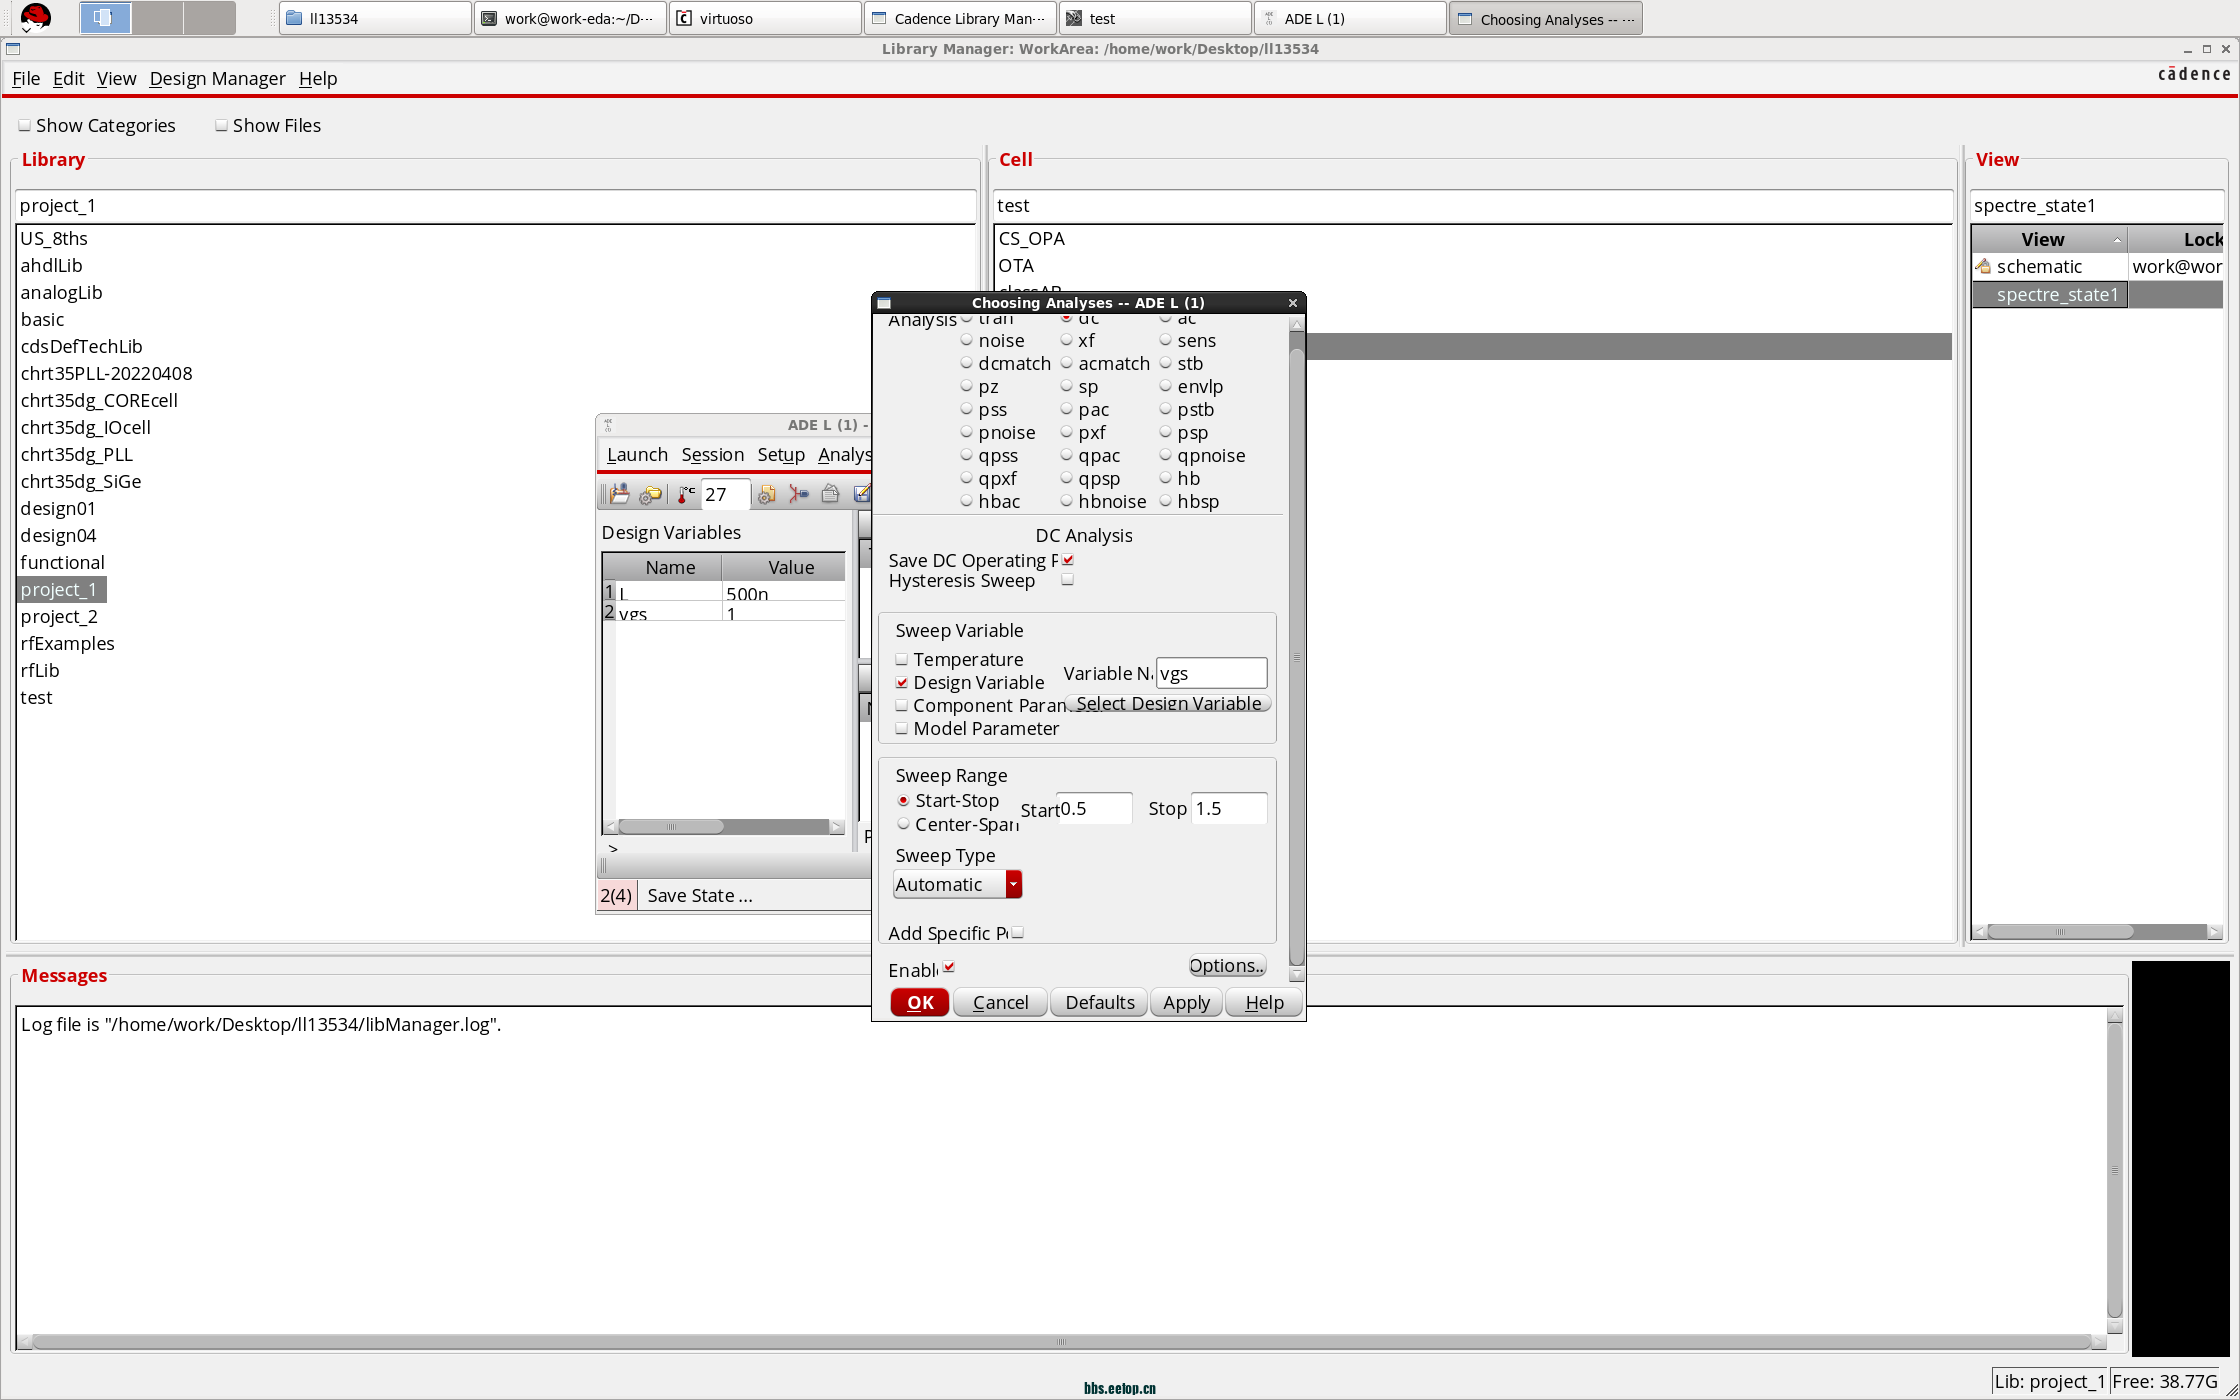Image resolution: width=2240 pixels, height=1400 pixels.
Task: Select analogLib in Library list
Action: (x=61, y=292)
